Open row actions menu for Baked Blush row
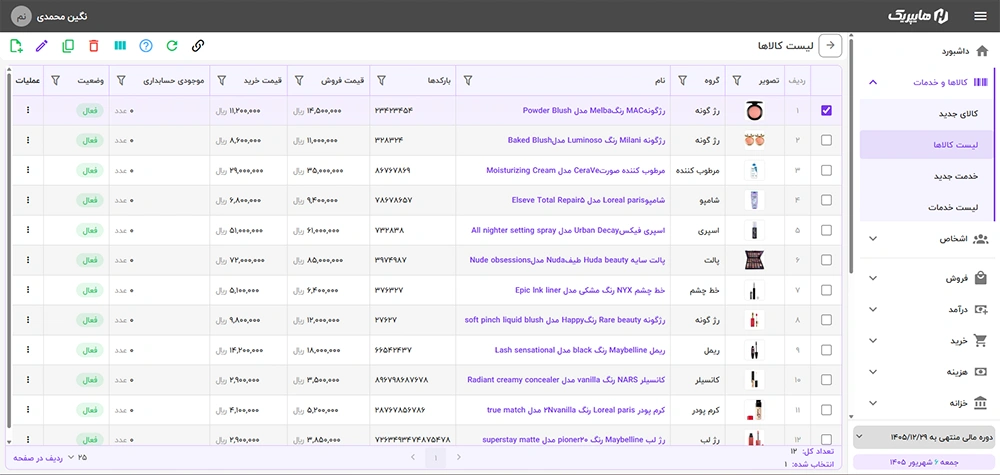The image size is (1000, 475). coord(27,140)
